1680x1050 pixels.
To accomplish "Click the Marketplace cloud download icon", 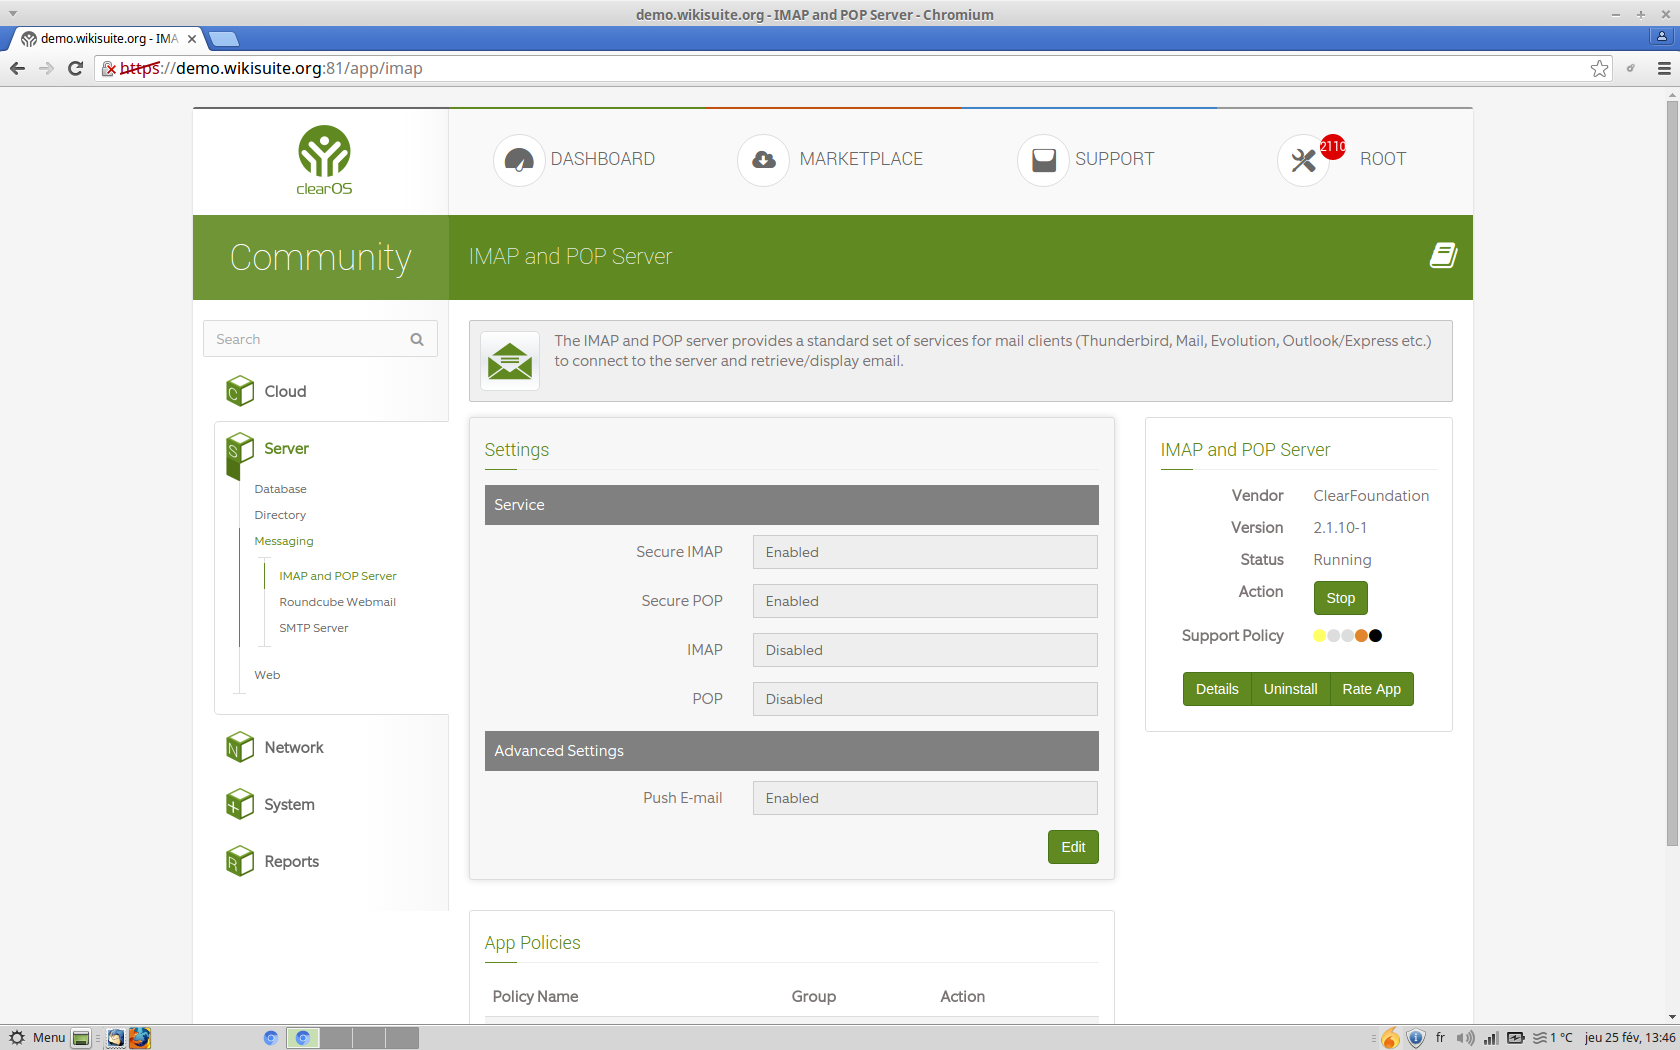I will pos(763,160).
